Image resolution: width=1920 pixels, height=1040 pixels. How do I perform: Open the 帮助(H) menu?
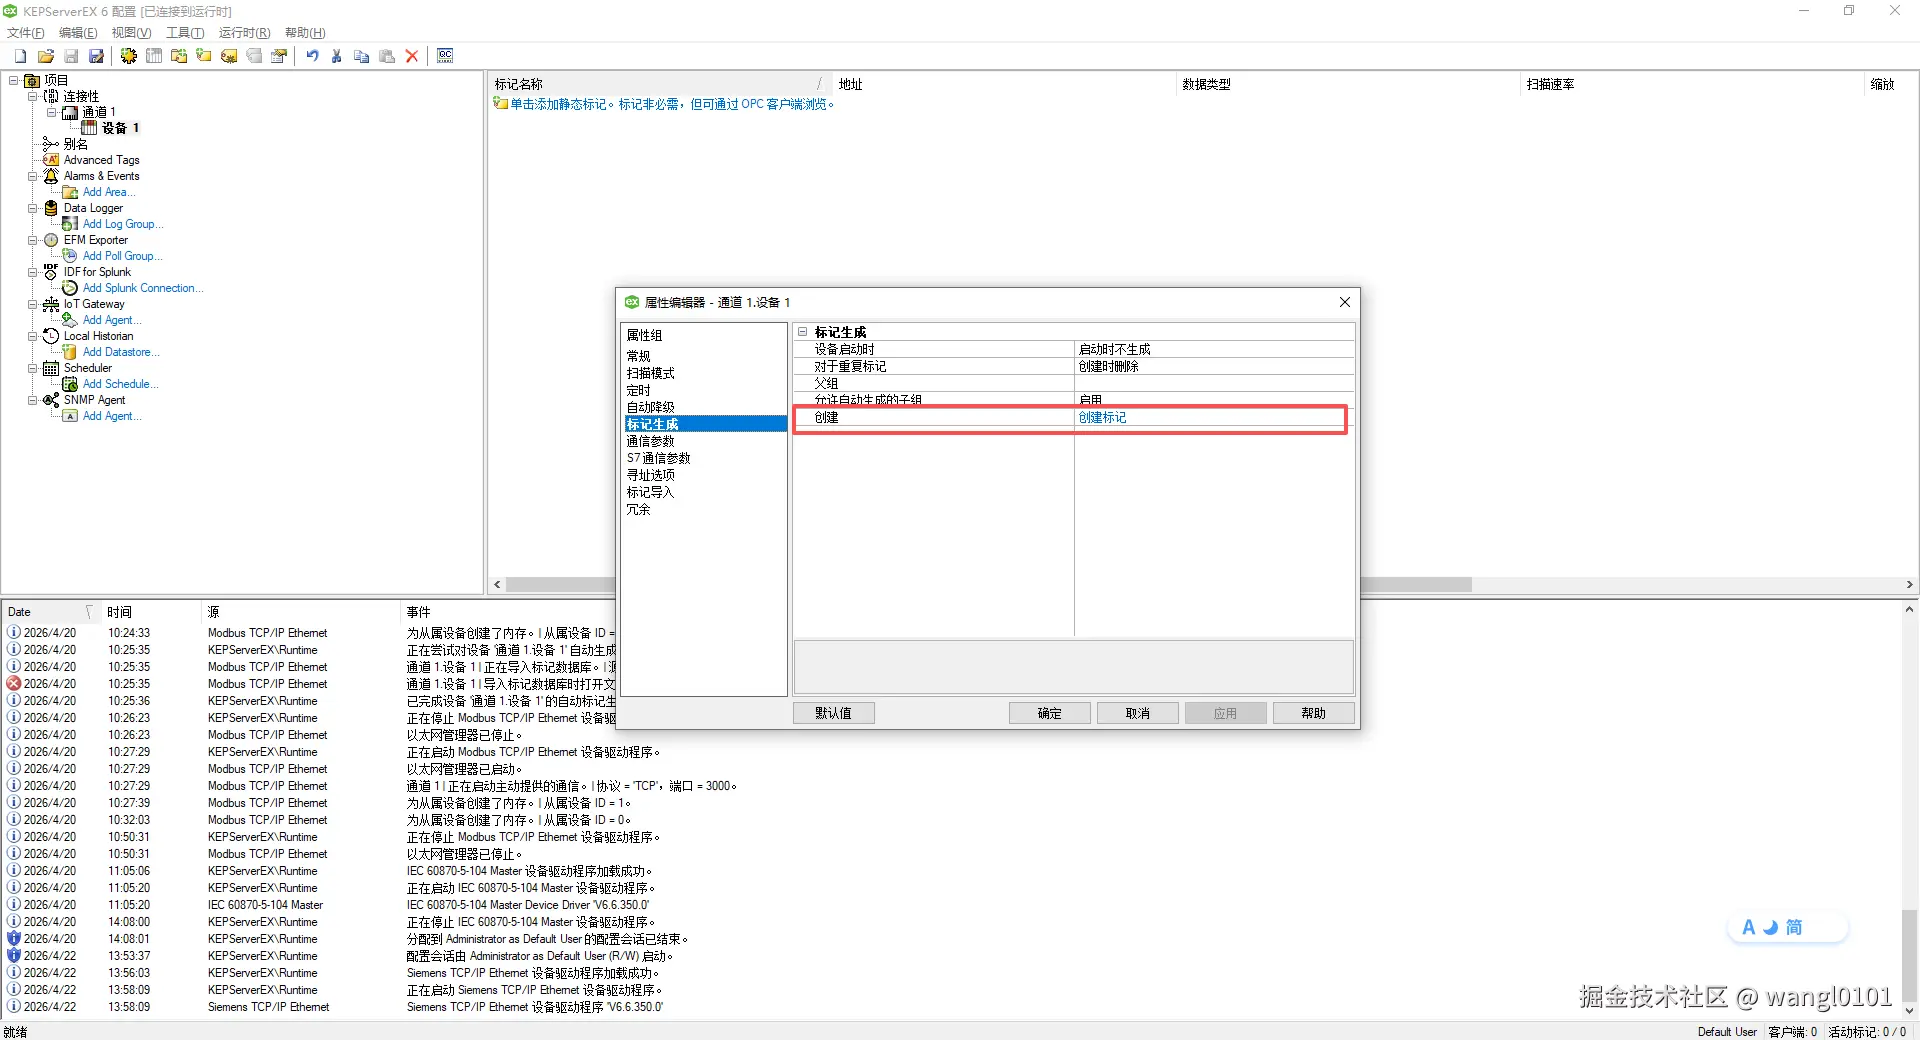(305, 33)
